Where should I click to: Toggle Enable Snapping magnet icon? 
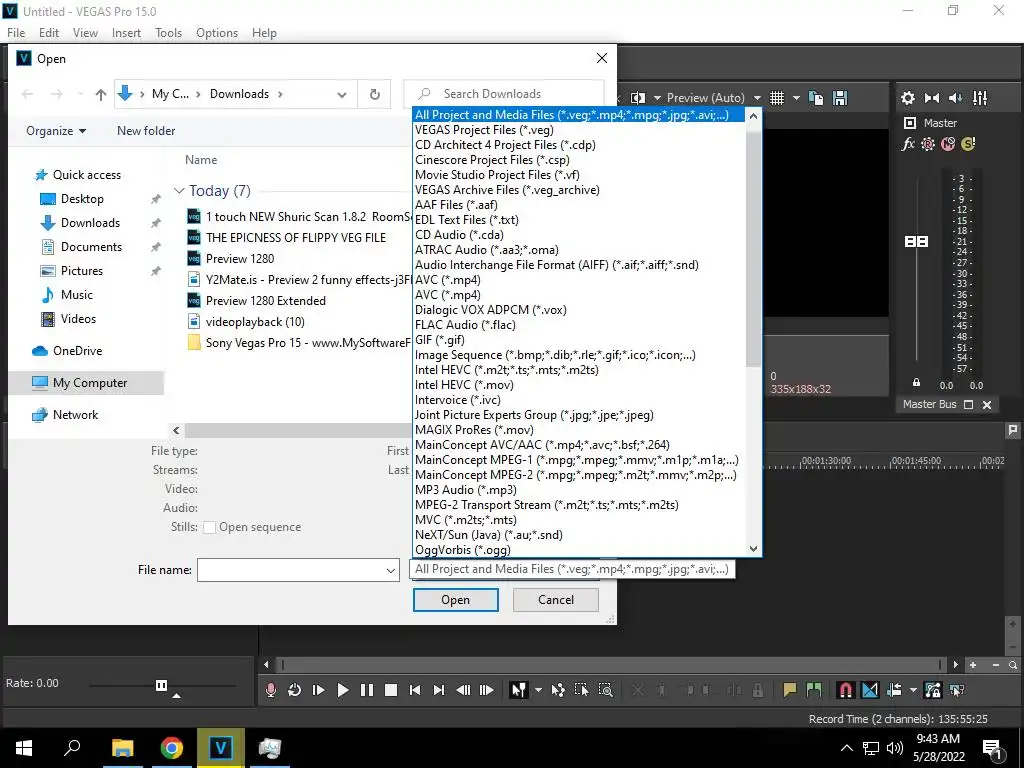[x=846, y=690]
